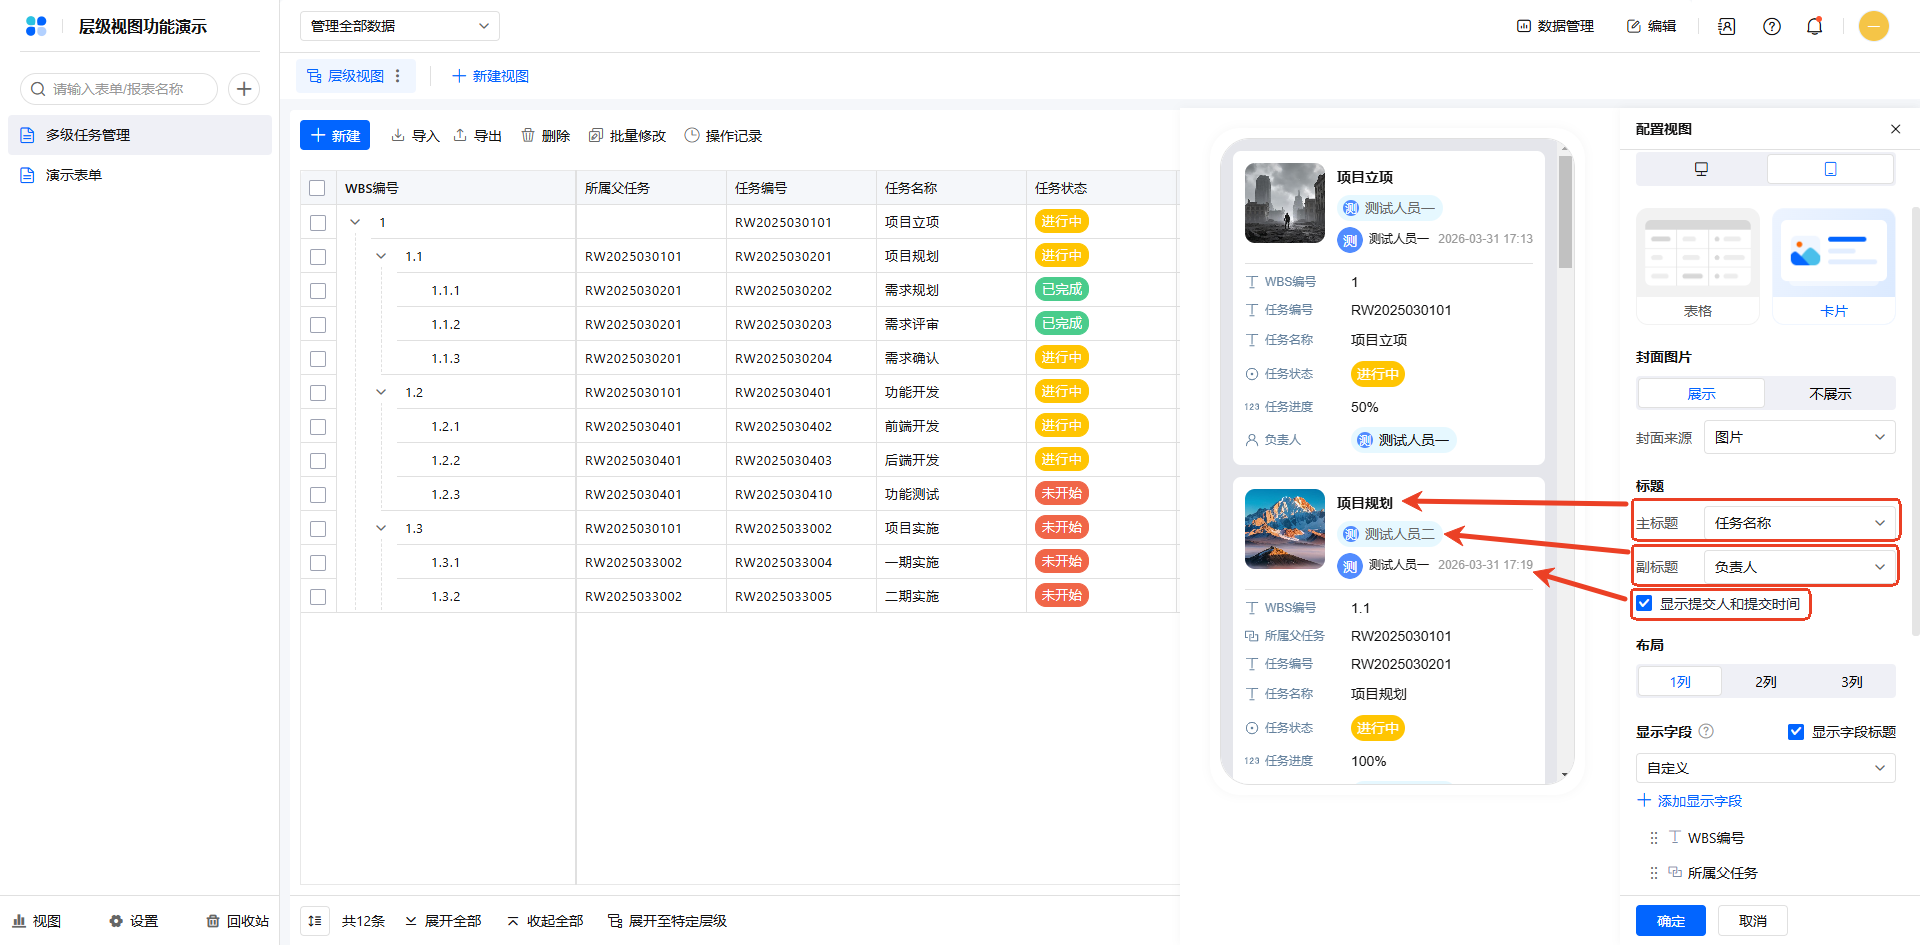The image size is (1920, 945).
Task: Open the cover source dropdown
Action: pyautogui.click(x=1799, y=437)
